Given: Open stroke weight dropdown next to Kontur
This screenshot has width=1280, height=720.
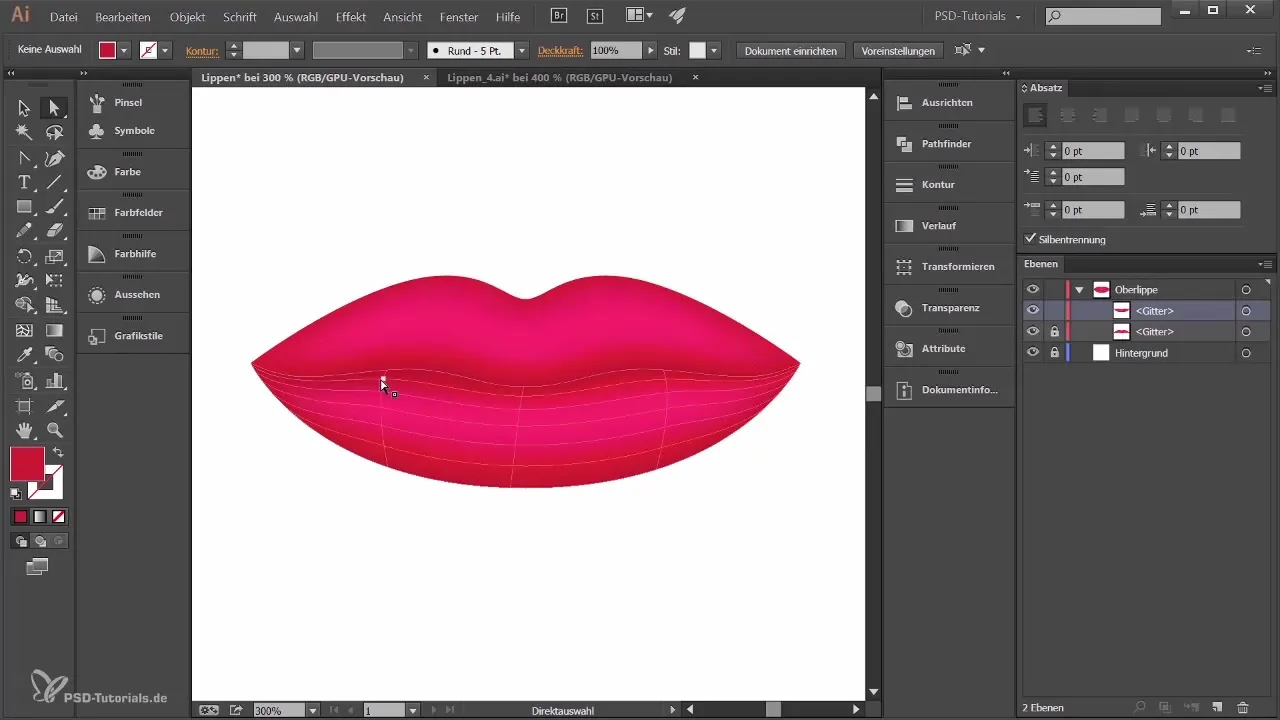Looking at the screenshot, I should (x=297, y=50).
